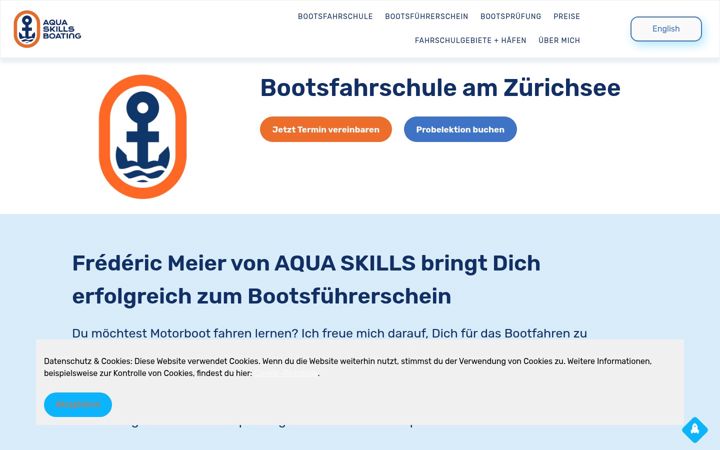Click Probelektion buchen button
720x450 pixels.
460,129
